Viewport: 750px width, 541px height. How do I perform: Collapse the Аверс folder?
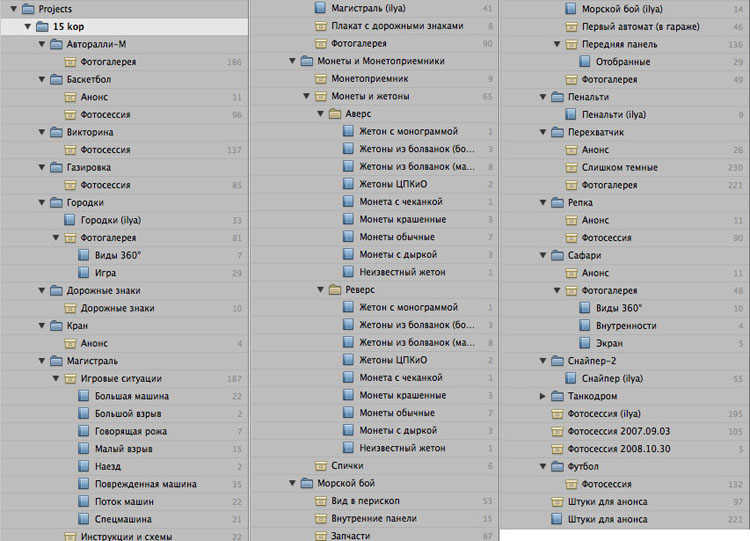tap(321, 114)
